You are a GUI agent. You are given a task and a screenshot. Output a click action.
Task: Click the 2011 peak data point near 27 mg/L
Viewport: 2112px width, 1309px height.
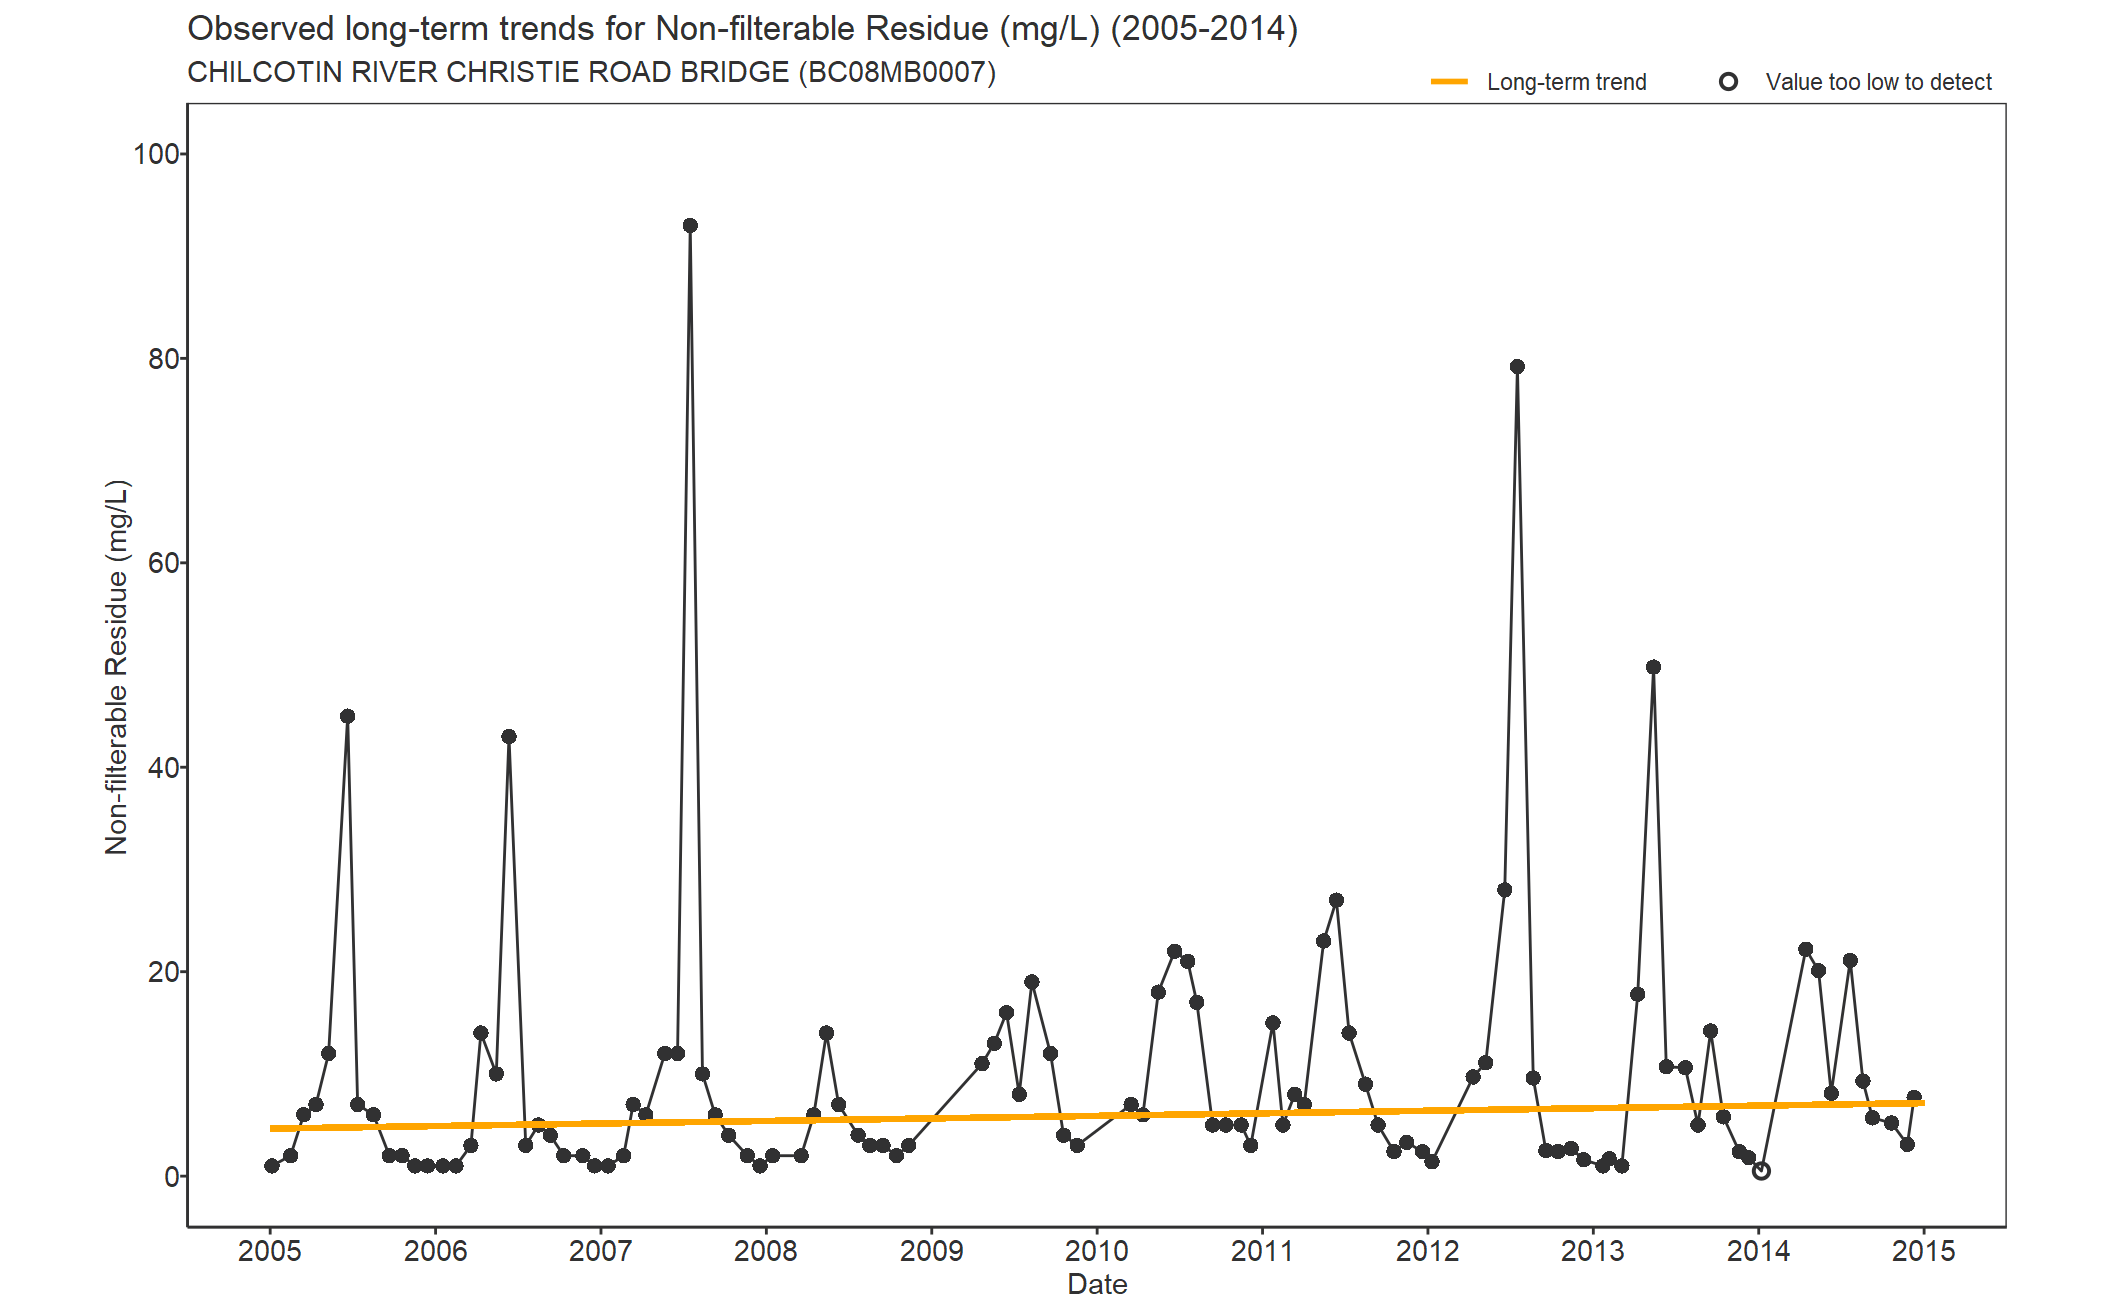click(x=1336, y=901)
